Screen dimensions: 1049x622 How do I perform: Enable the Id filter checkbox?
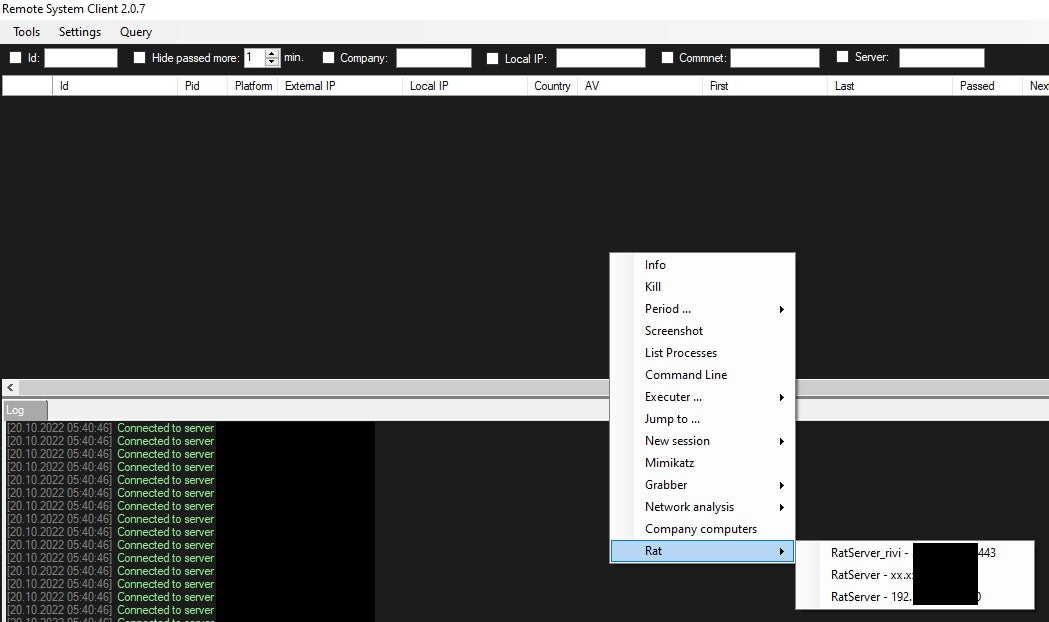point(15,58)
